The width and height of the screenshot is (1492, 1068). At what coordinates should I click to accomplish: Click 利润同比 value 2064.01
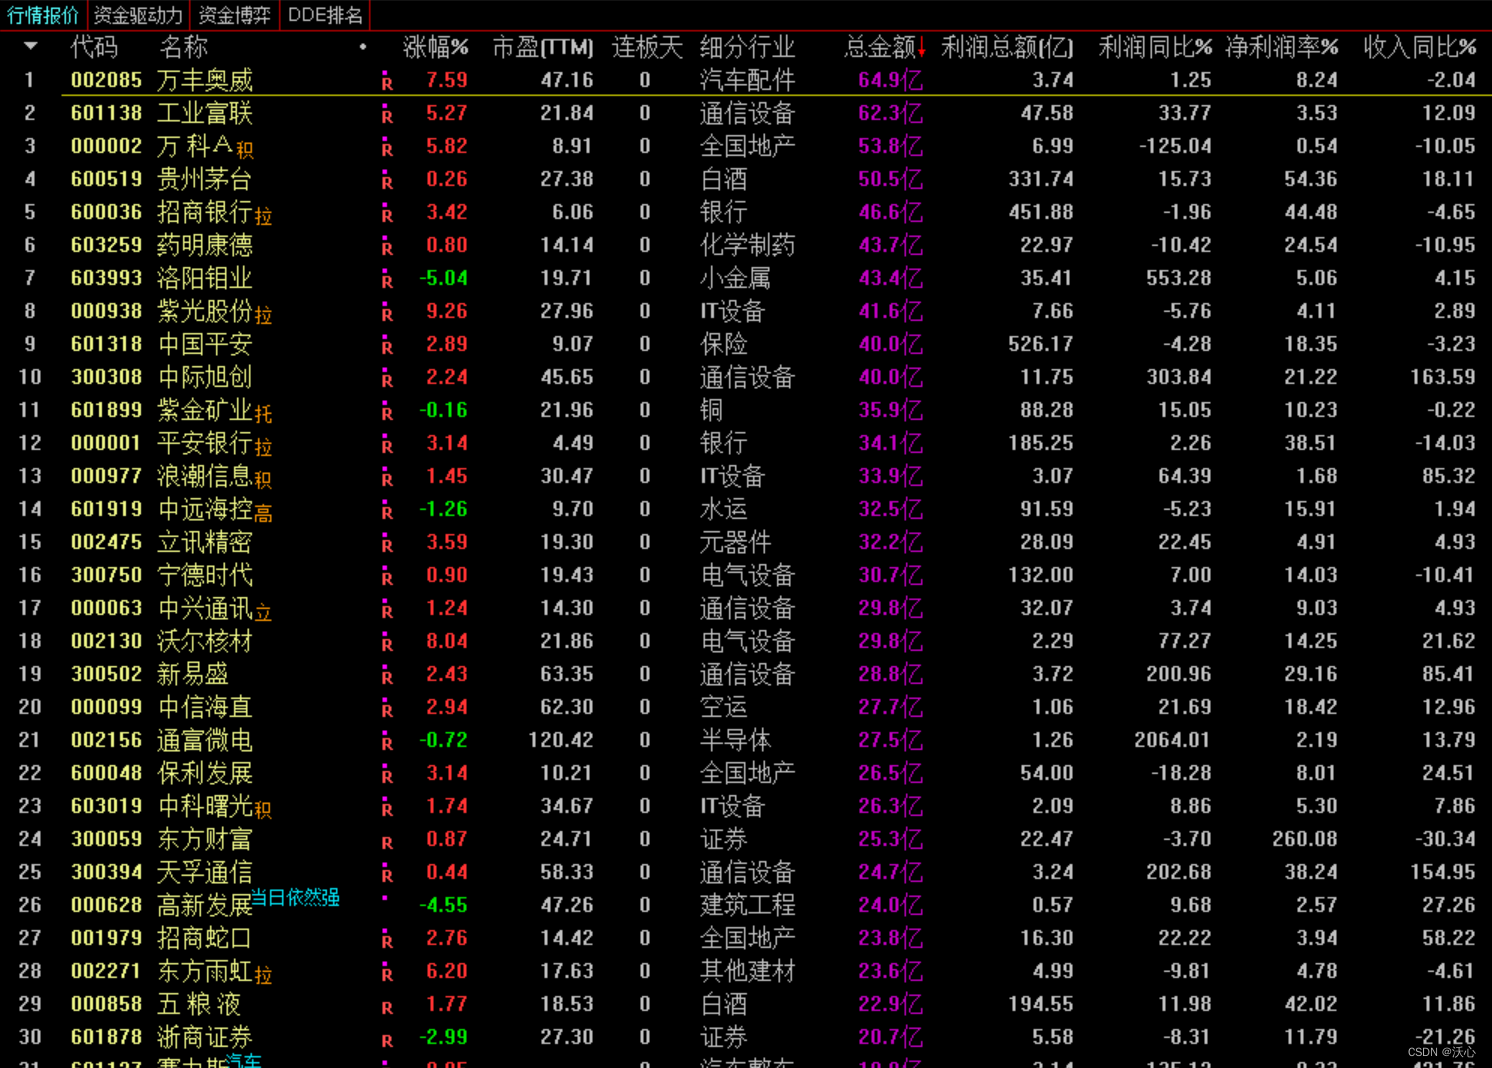[x=1172, y=740]
